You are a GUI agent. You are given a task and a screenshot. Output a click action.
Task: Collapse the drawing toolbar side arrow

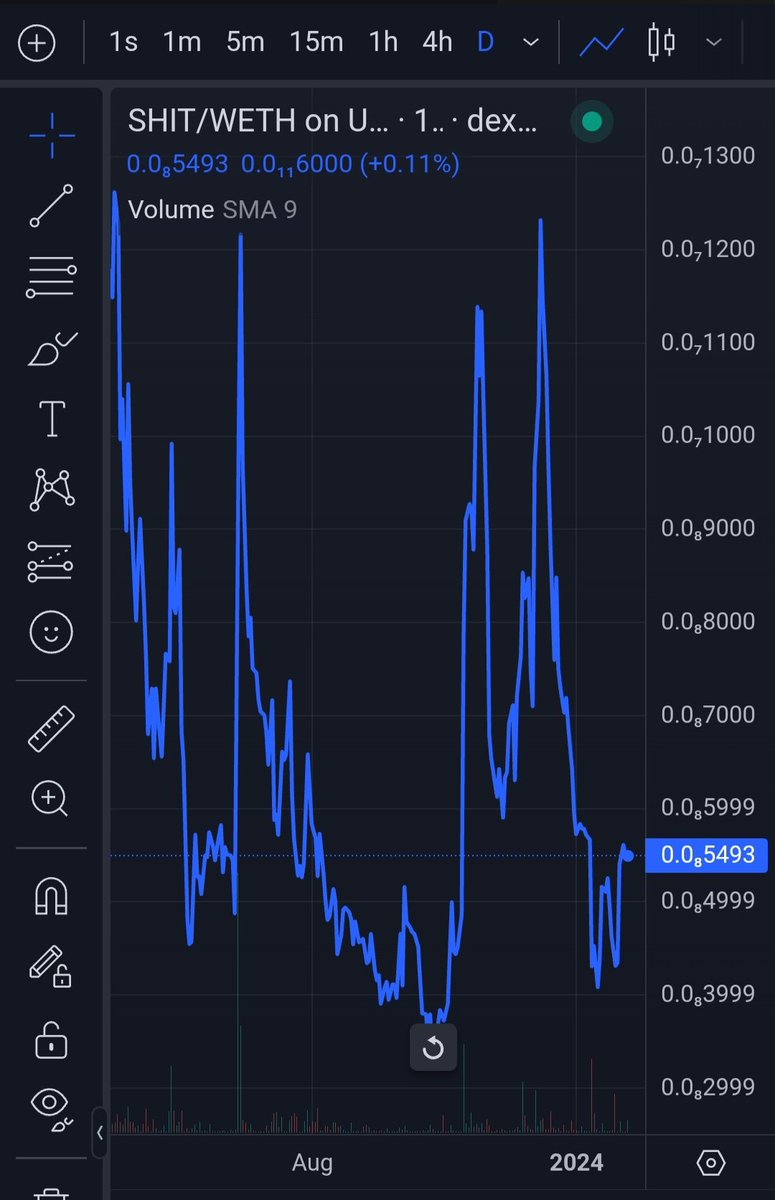click(100, 1132)
